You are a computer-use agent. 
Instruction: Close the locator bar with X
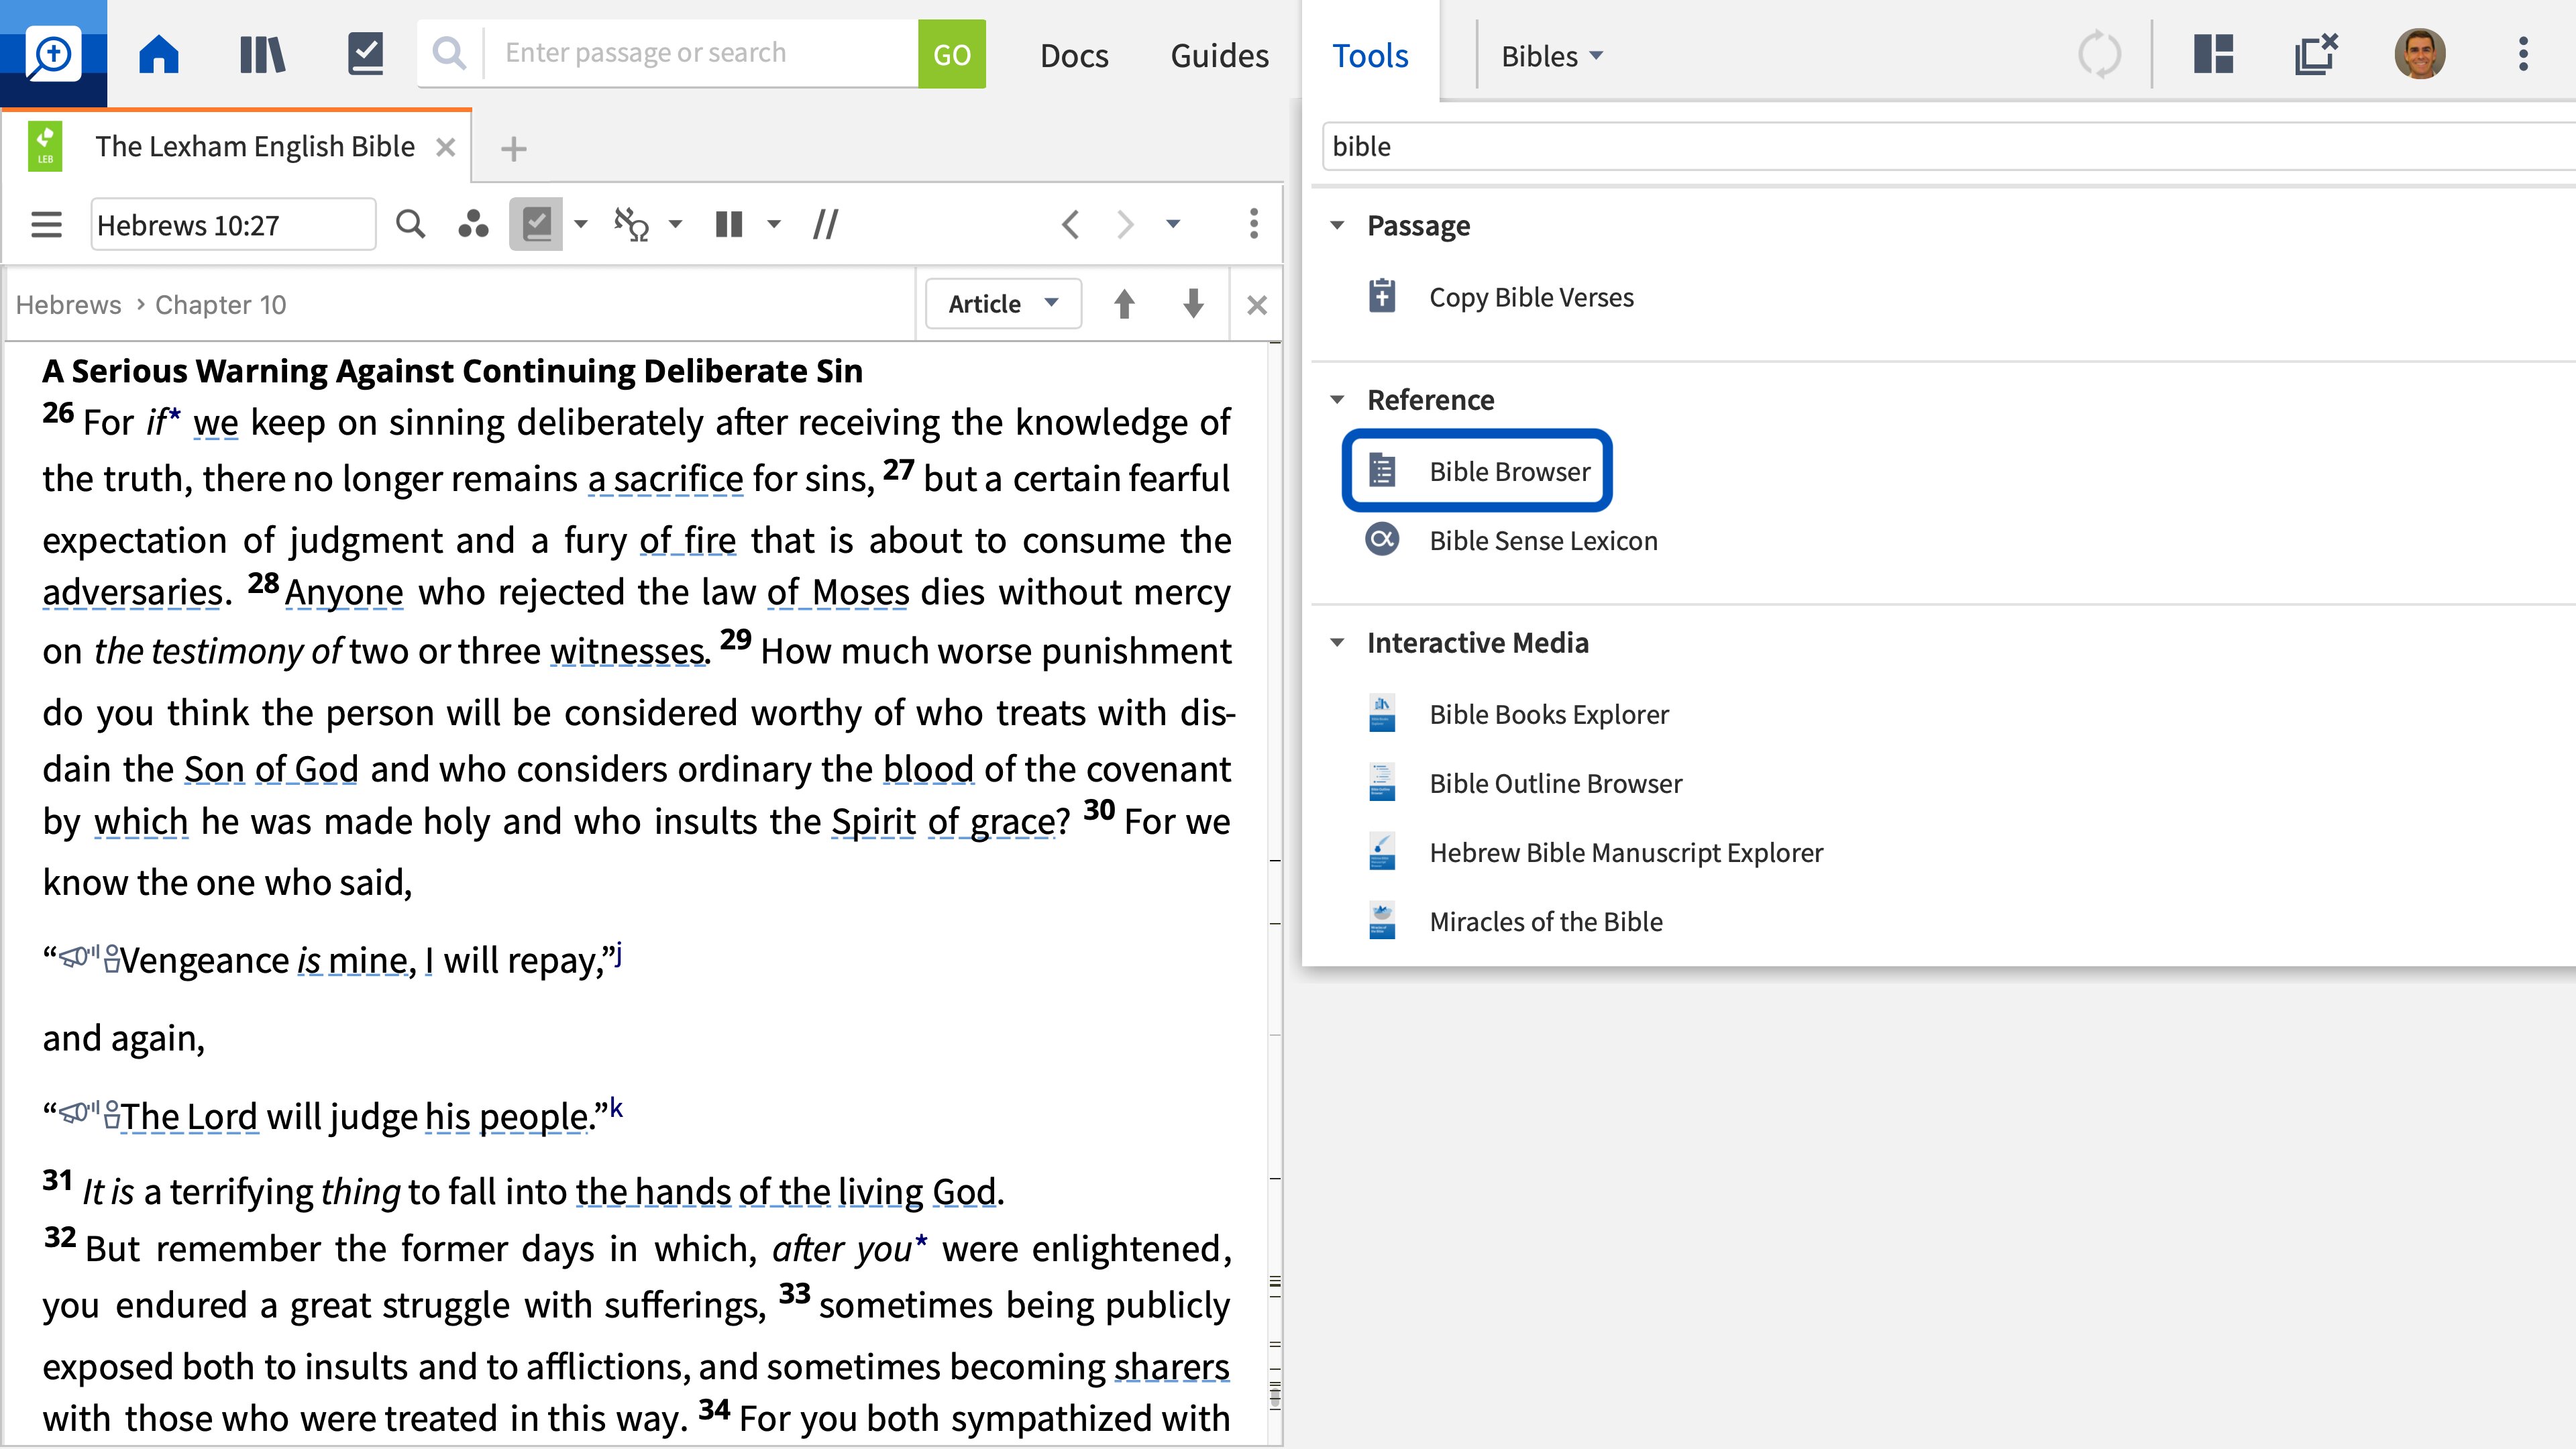[x=1257, y=305]
